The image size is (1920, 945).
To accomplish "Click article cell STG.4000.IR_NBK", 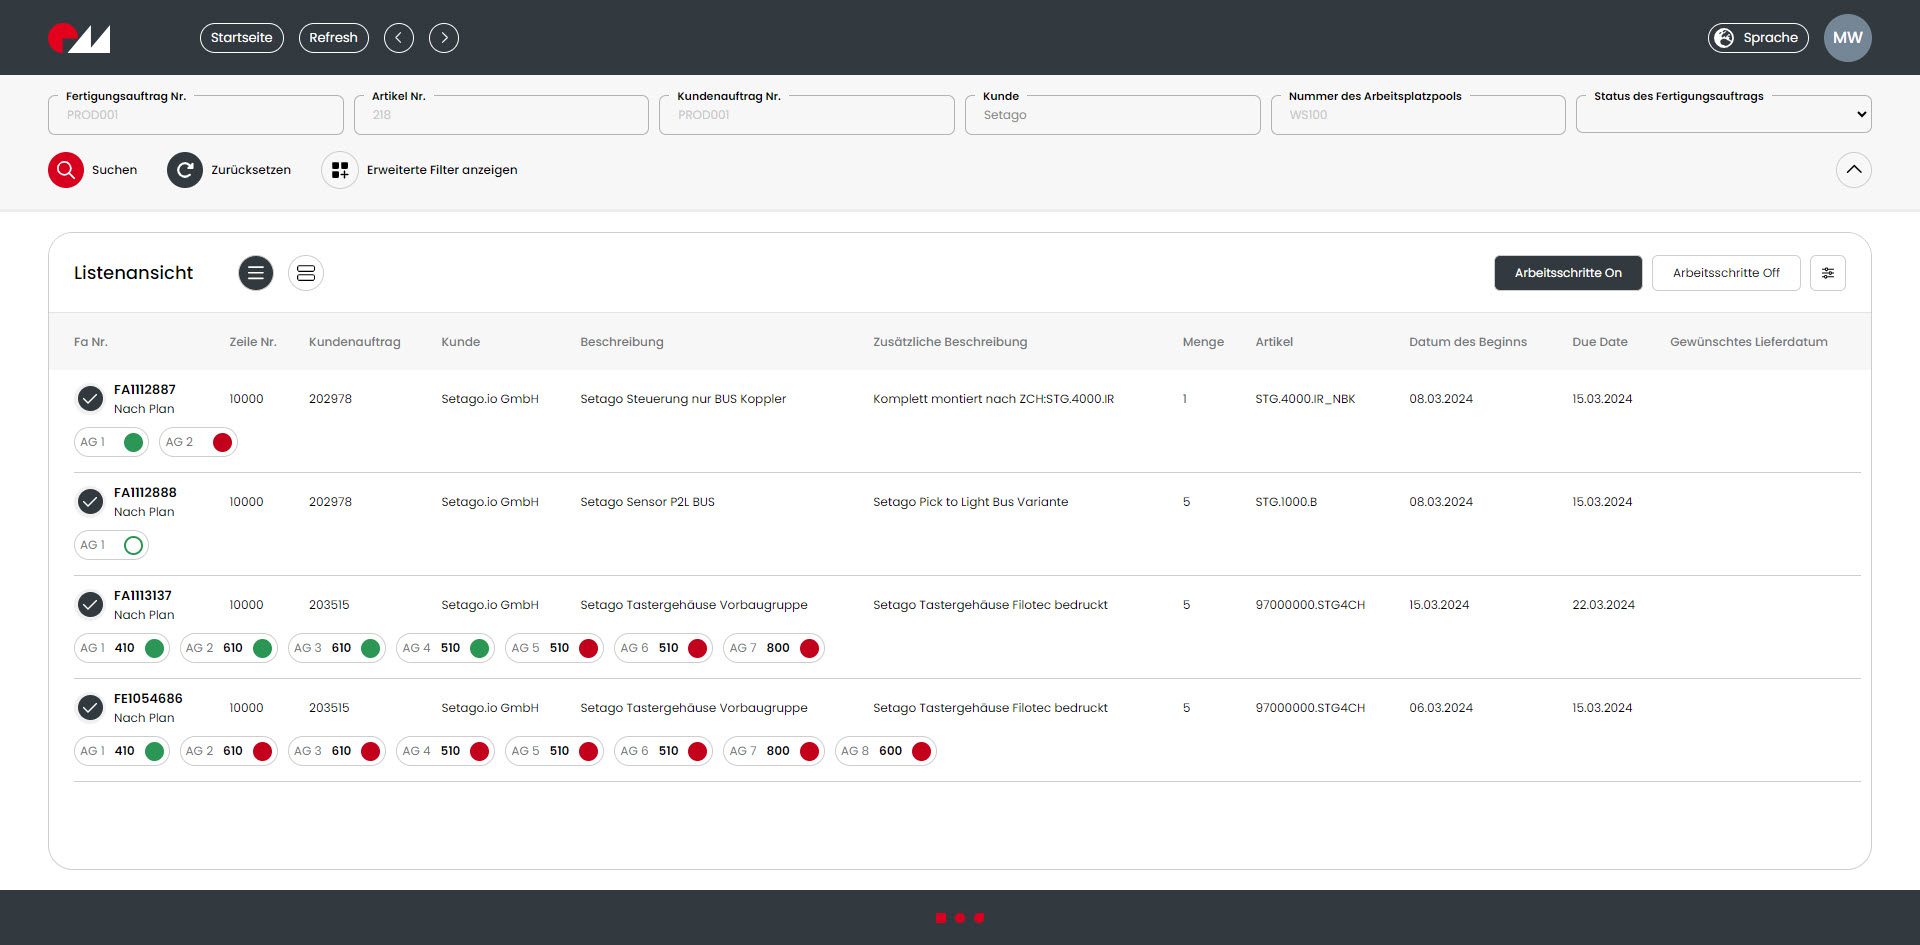I will 1305,399.
